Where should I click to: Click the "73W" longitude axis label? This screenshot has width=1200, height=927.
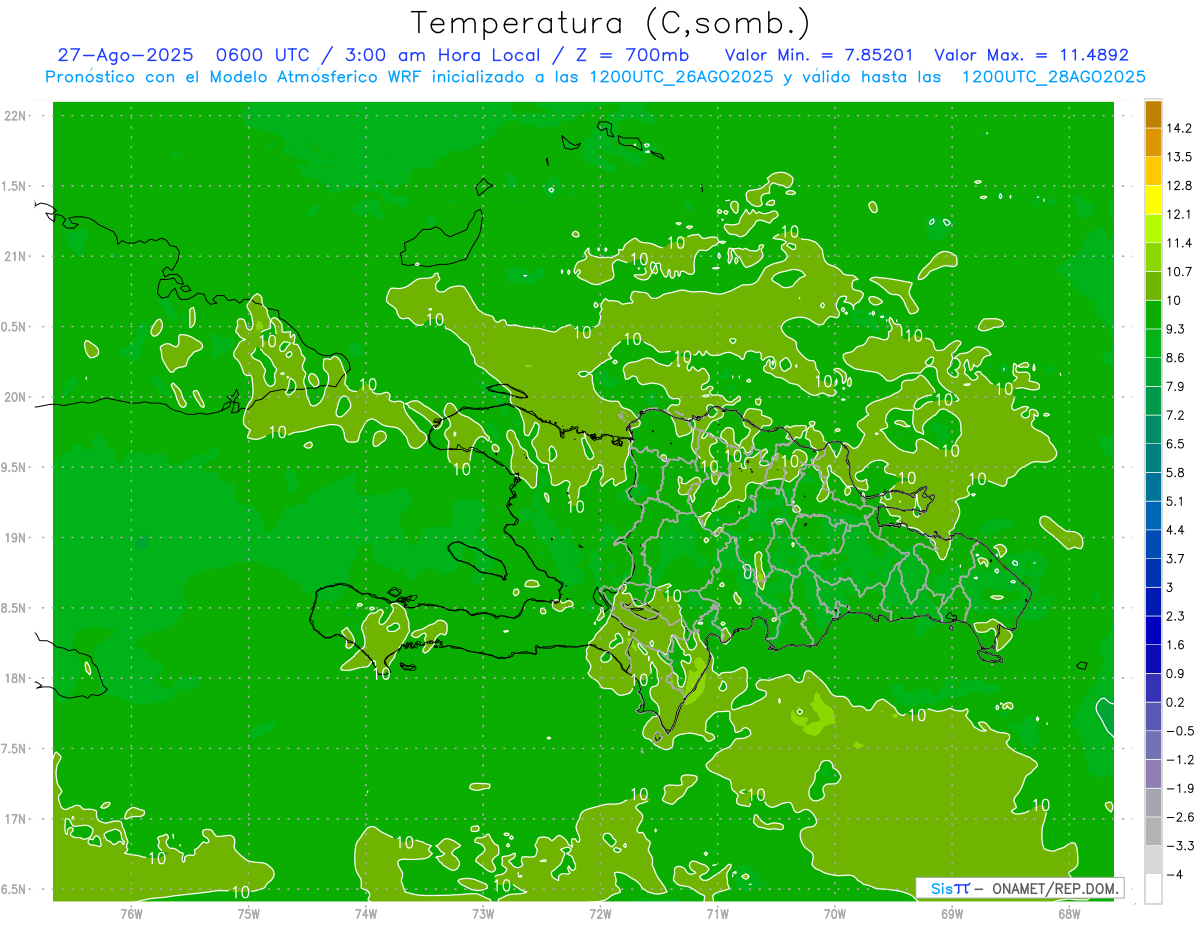coord(483,912)
